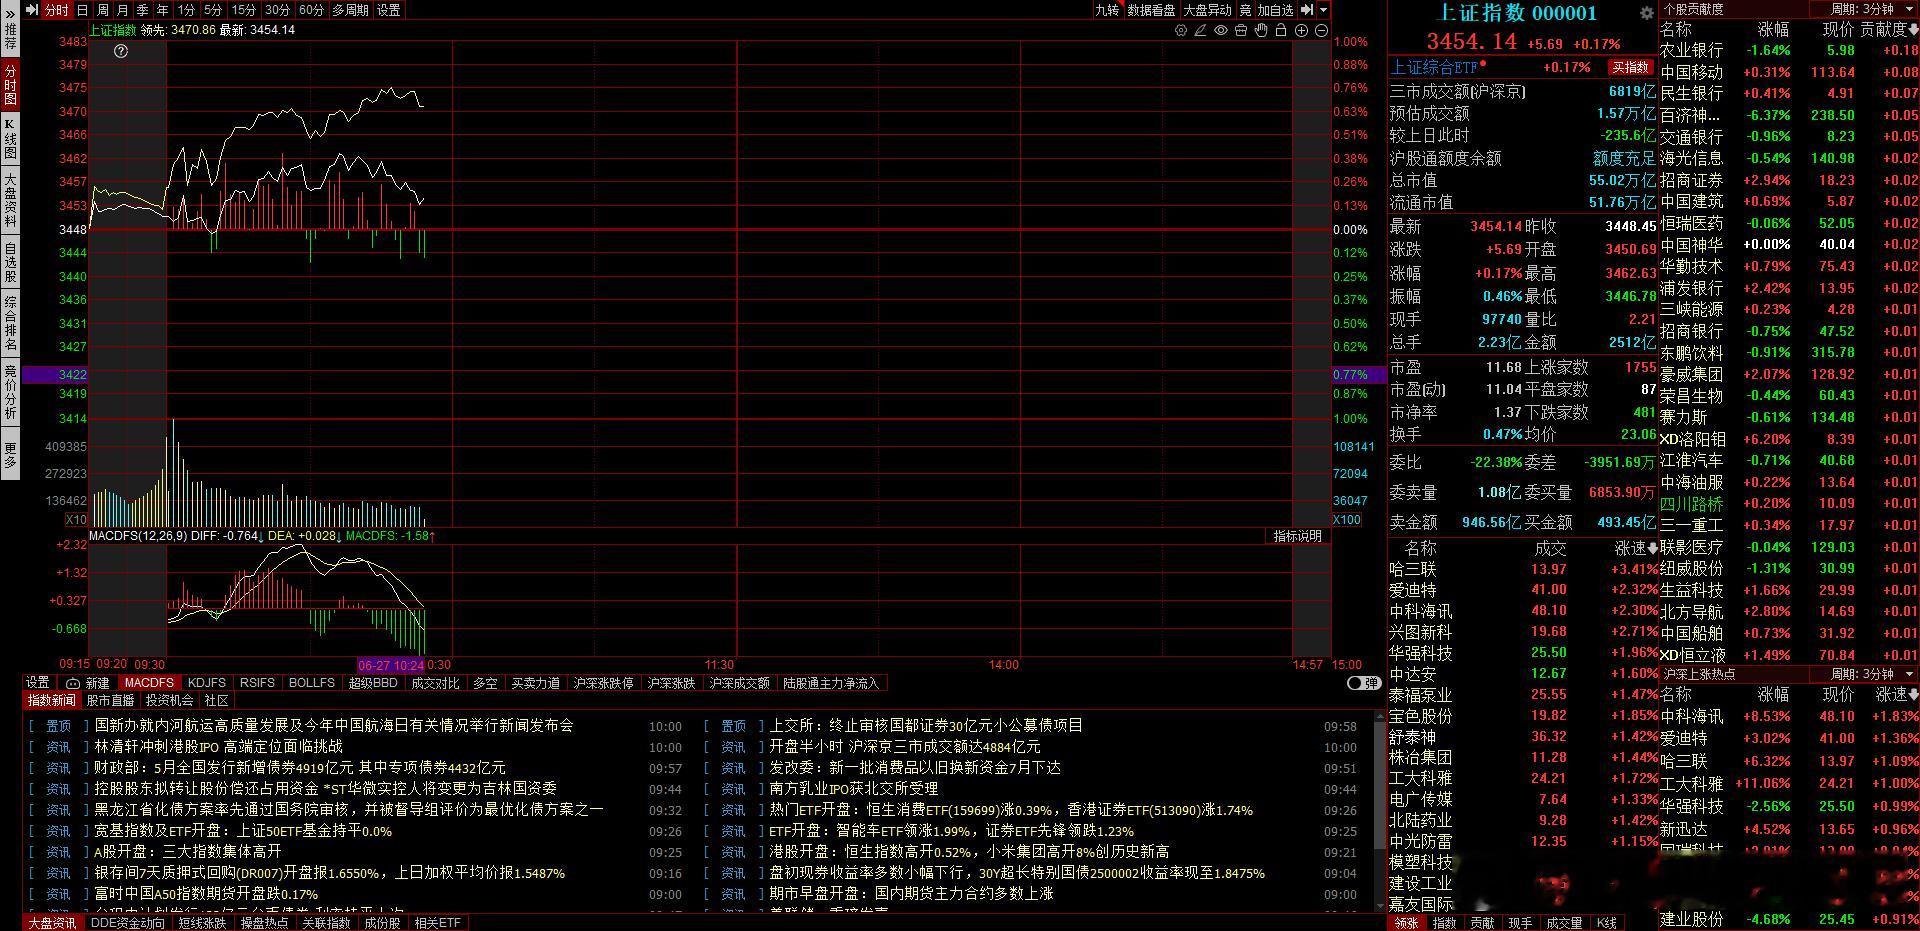Zoom in with the plus circle icon
Screen dimensions: 1920x931
click(x=1301, y=30)
